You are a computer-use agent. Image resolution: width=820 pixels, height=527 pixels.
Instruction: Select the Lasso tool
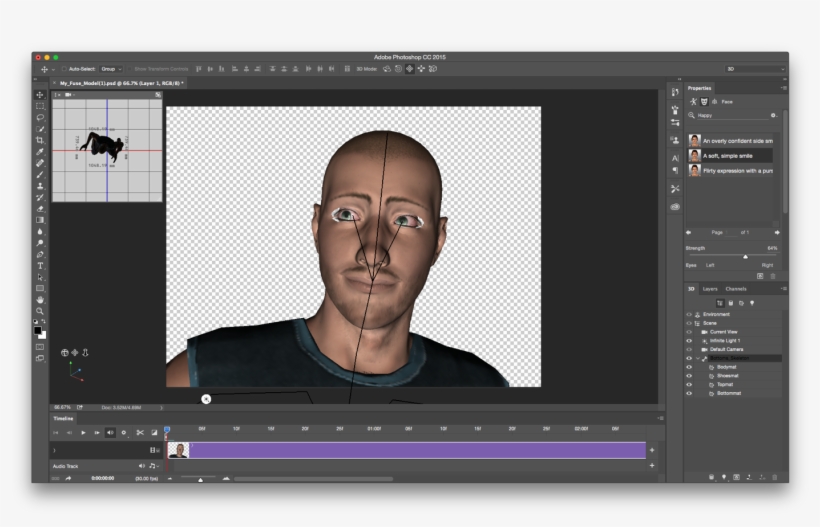pos(40,118)
